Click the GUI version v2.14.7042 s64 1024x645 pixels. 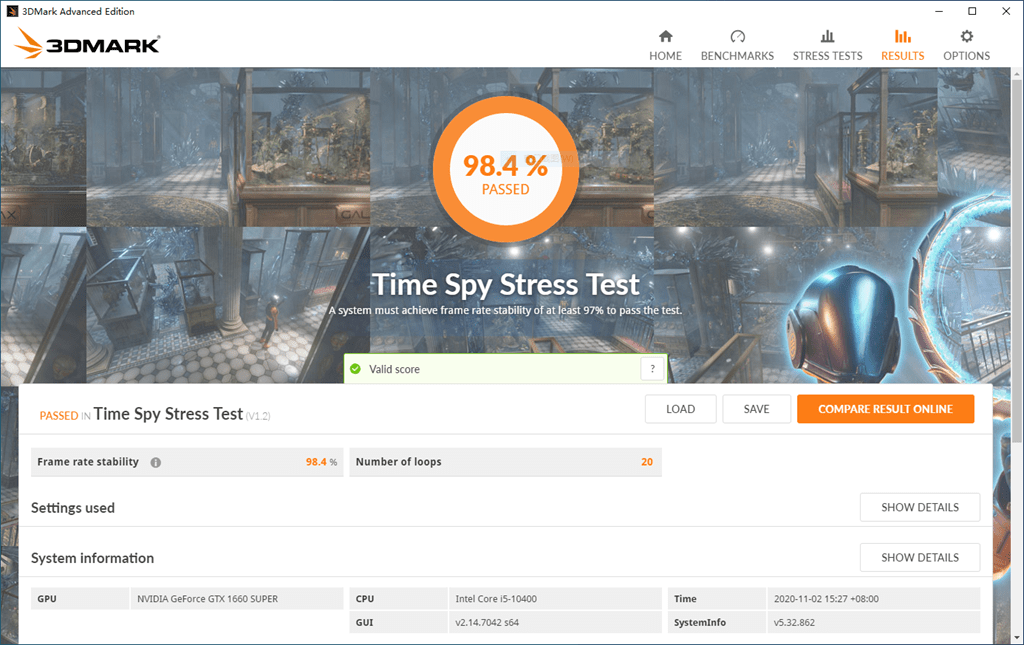[x=487, y=622]
